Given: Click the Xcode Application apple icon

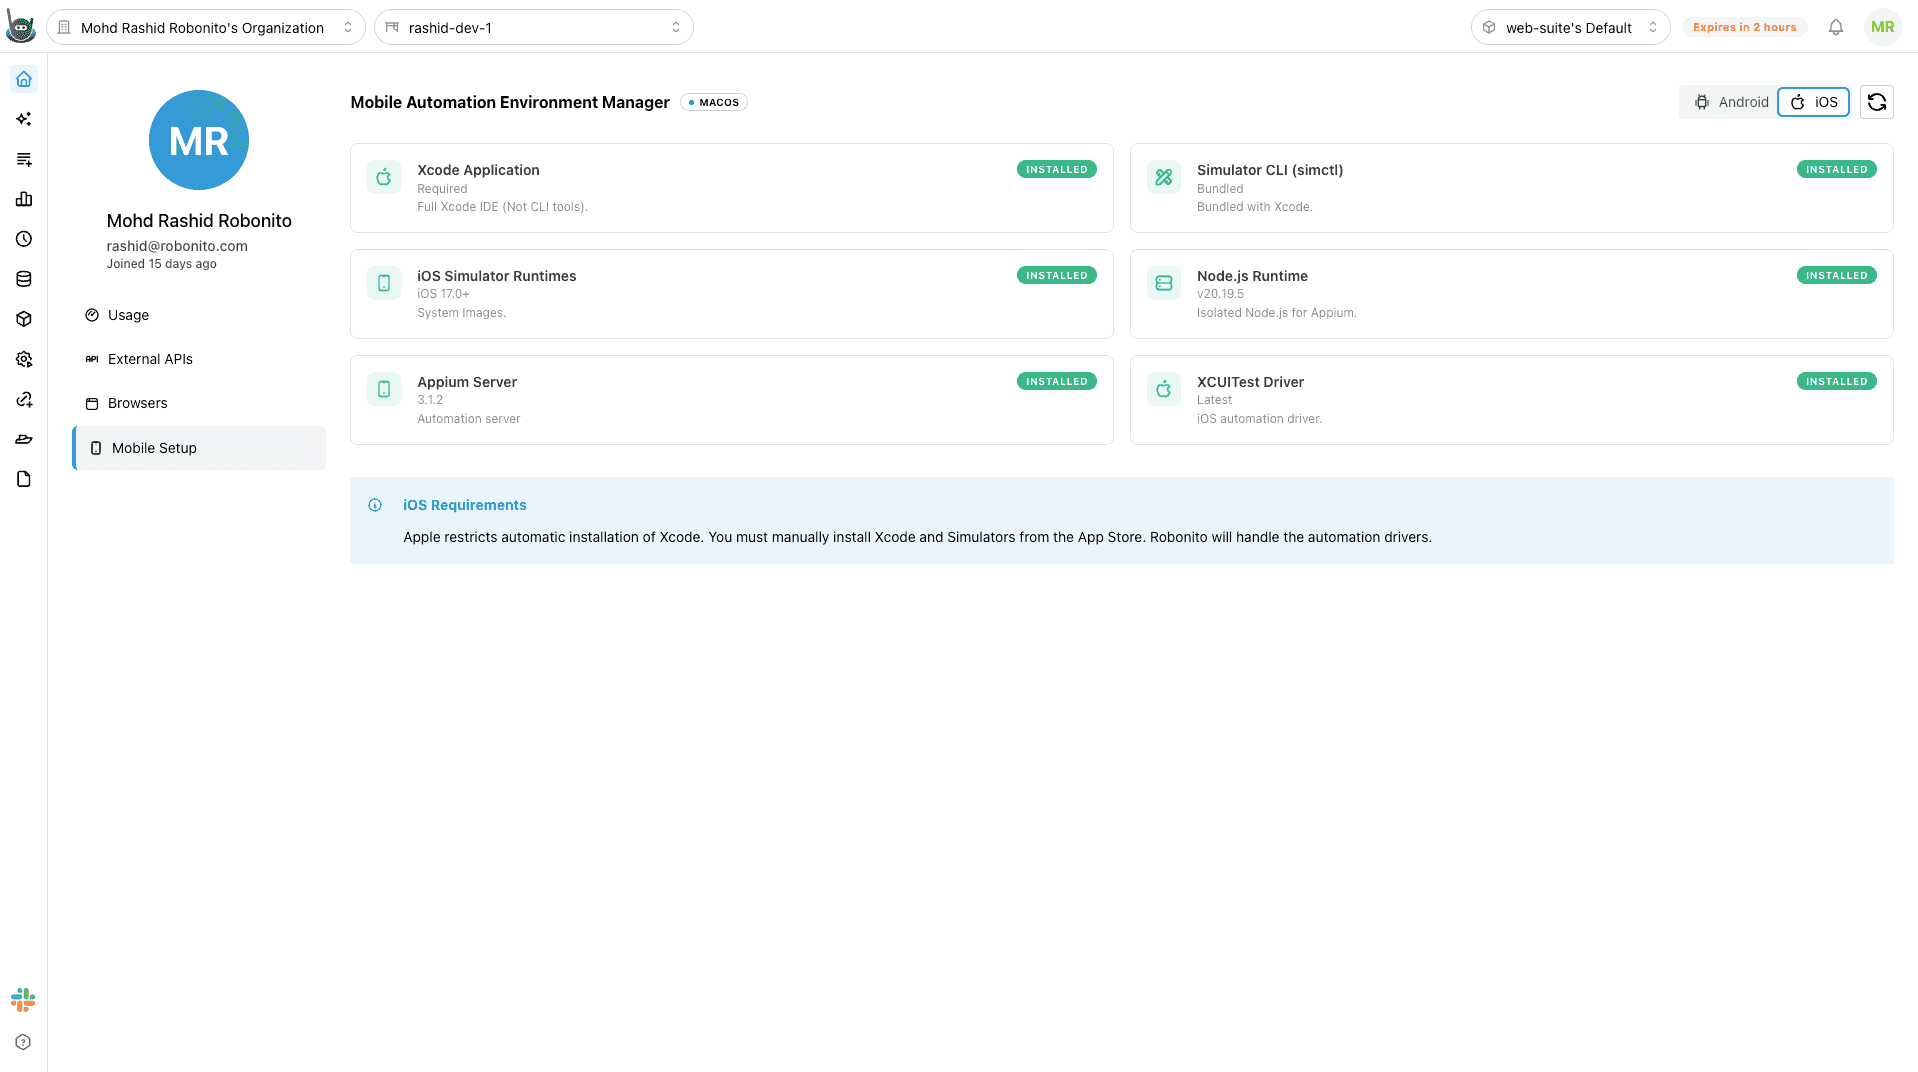Looking at the screenshot, I should pos(384,177).
